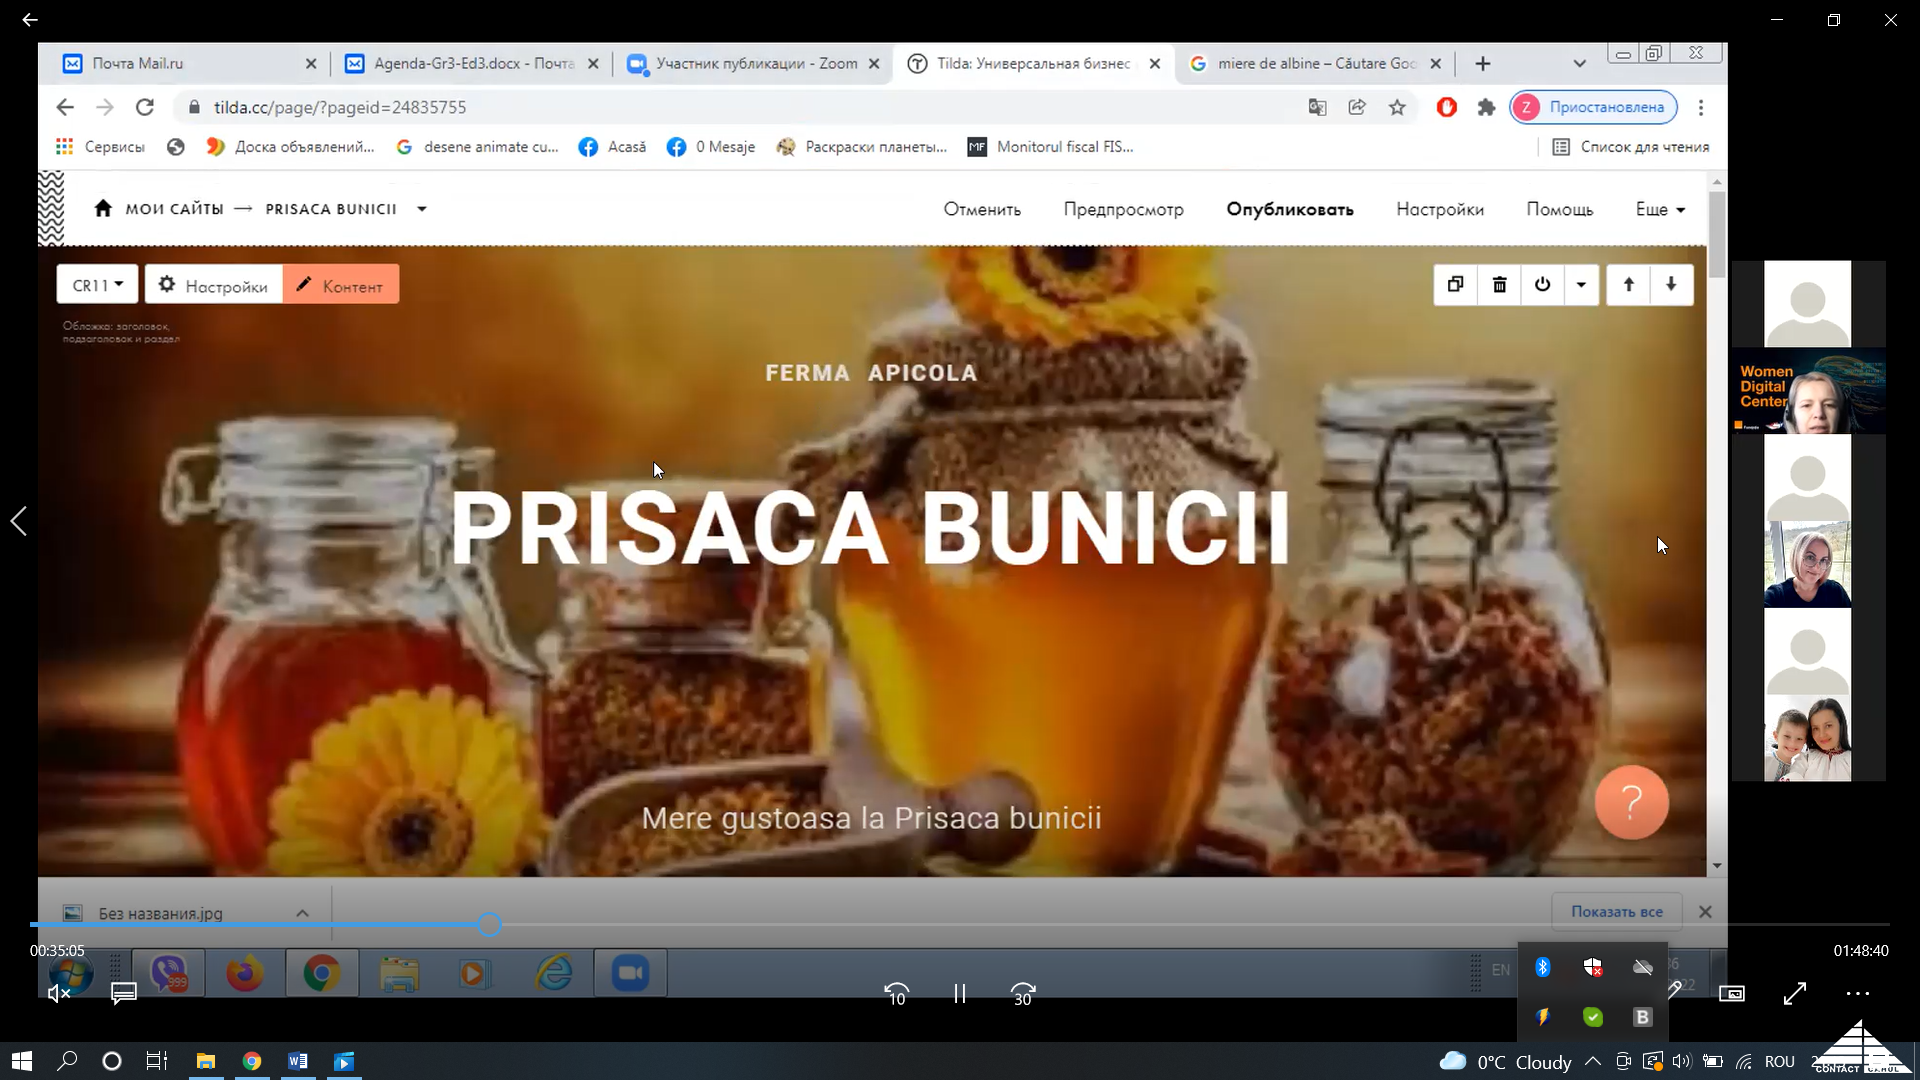Duplicate the block with the copy icon
This screenshot has width=1920, height=1080.
(1455, 285)
